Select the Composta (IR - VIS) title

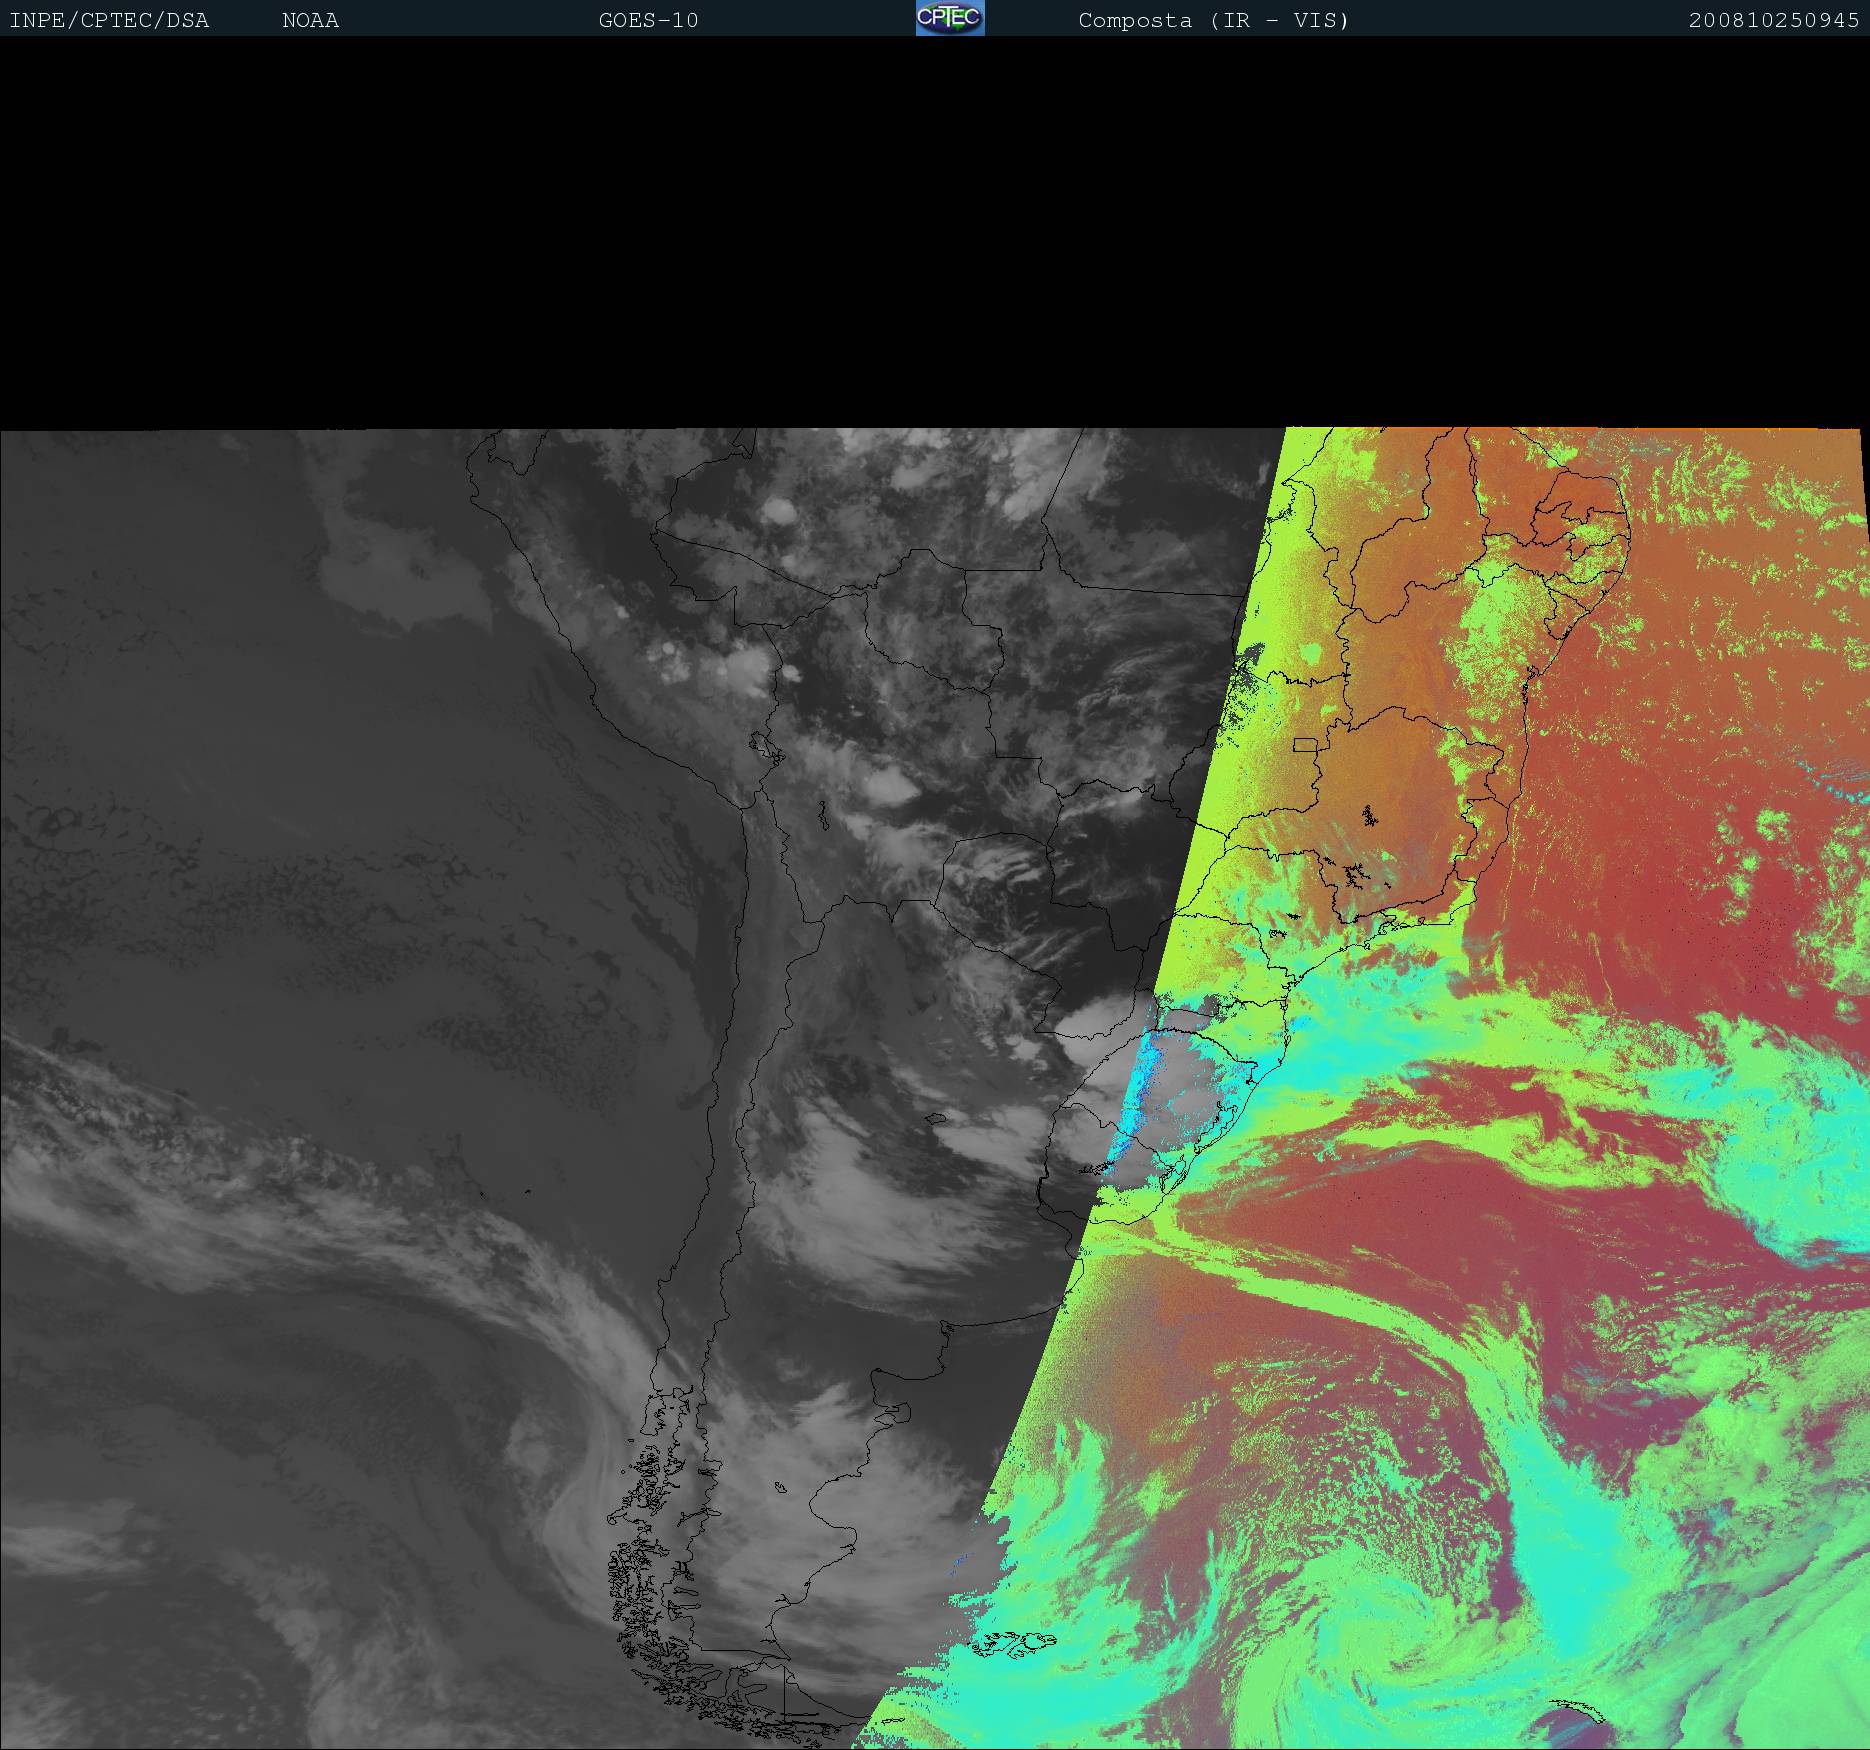click(x=1213, y=21)
